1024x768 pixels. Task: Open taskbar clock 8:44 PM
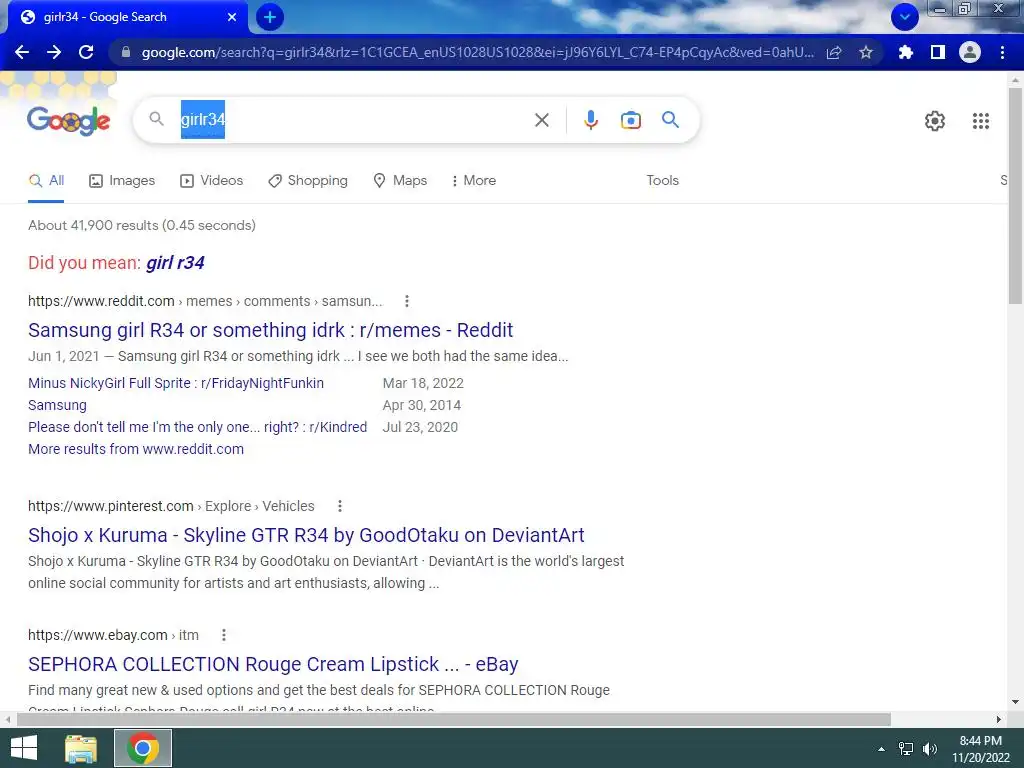pos(980,749)
